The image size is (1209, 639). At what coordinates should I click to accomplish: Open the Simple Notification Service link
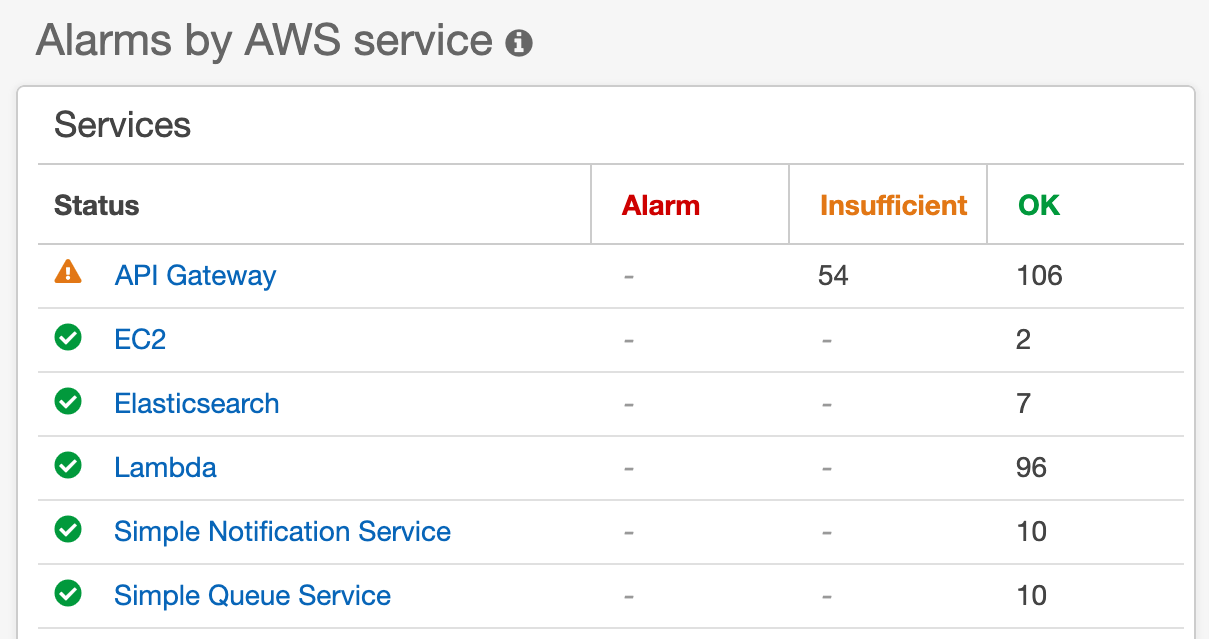(282, 532)
